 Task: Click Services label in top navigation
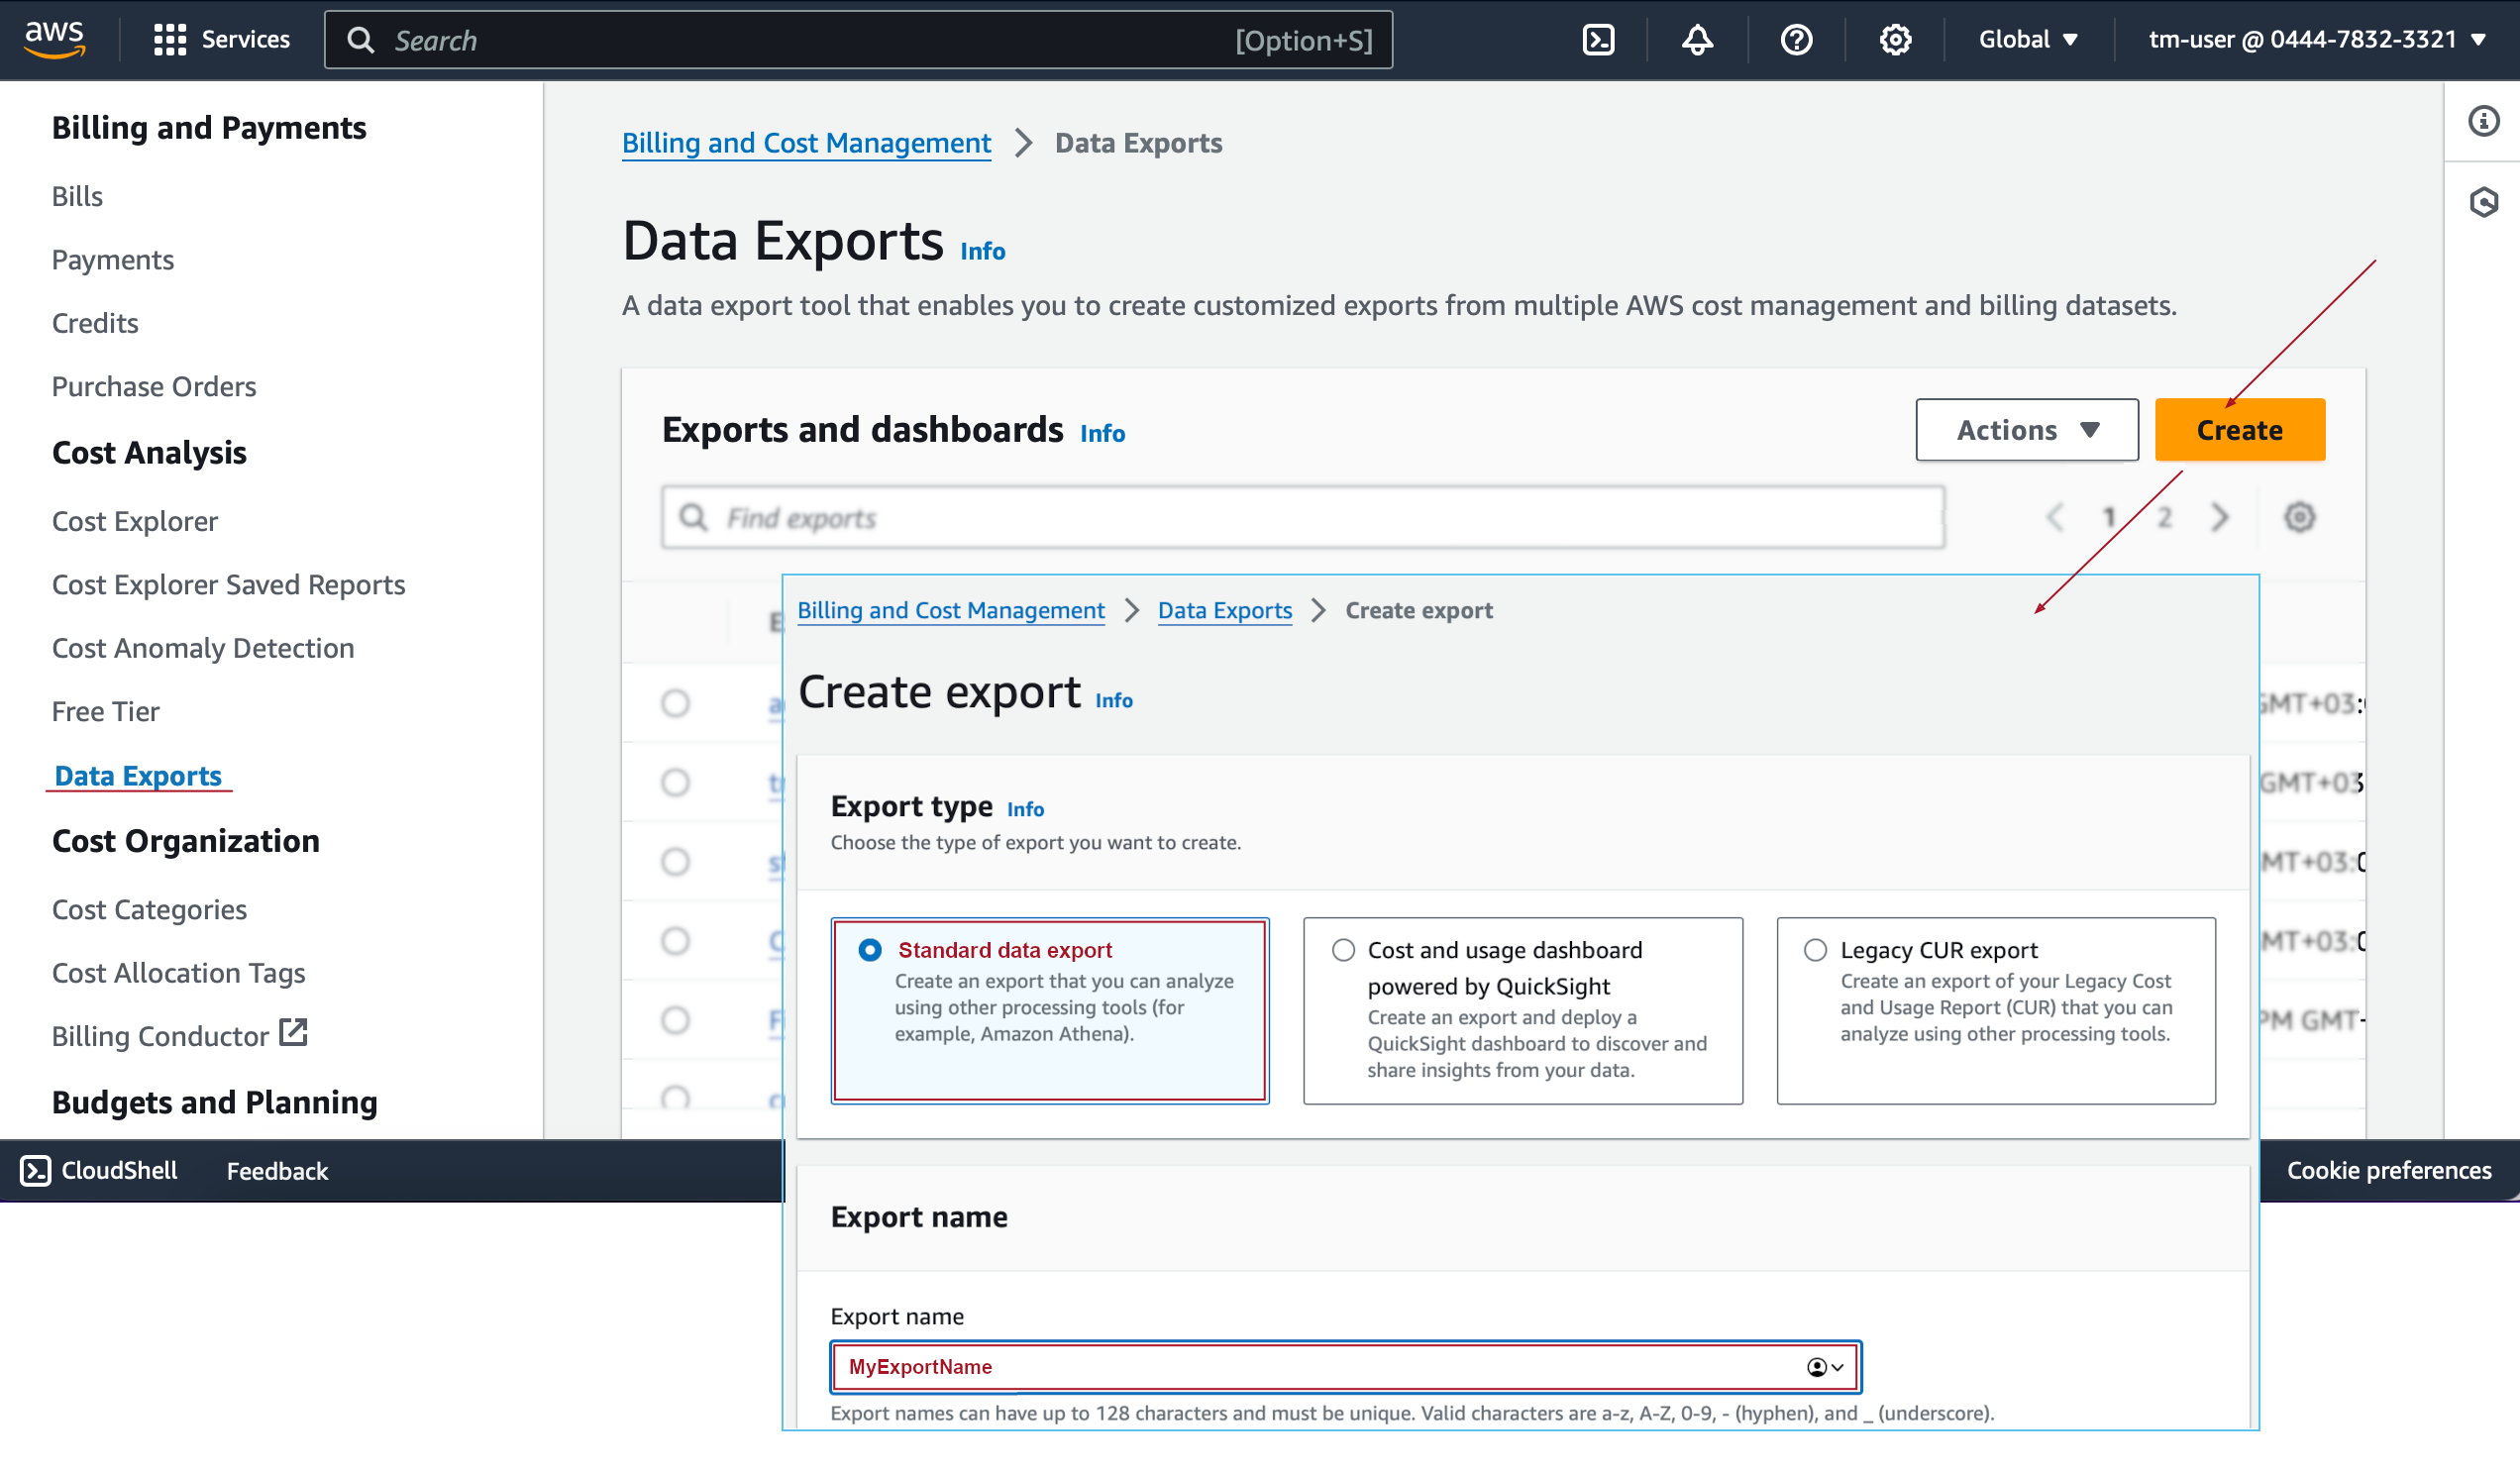coord(245,40)
